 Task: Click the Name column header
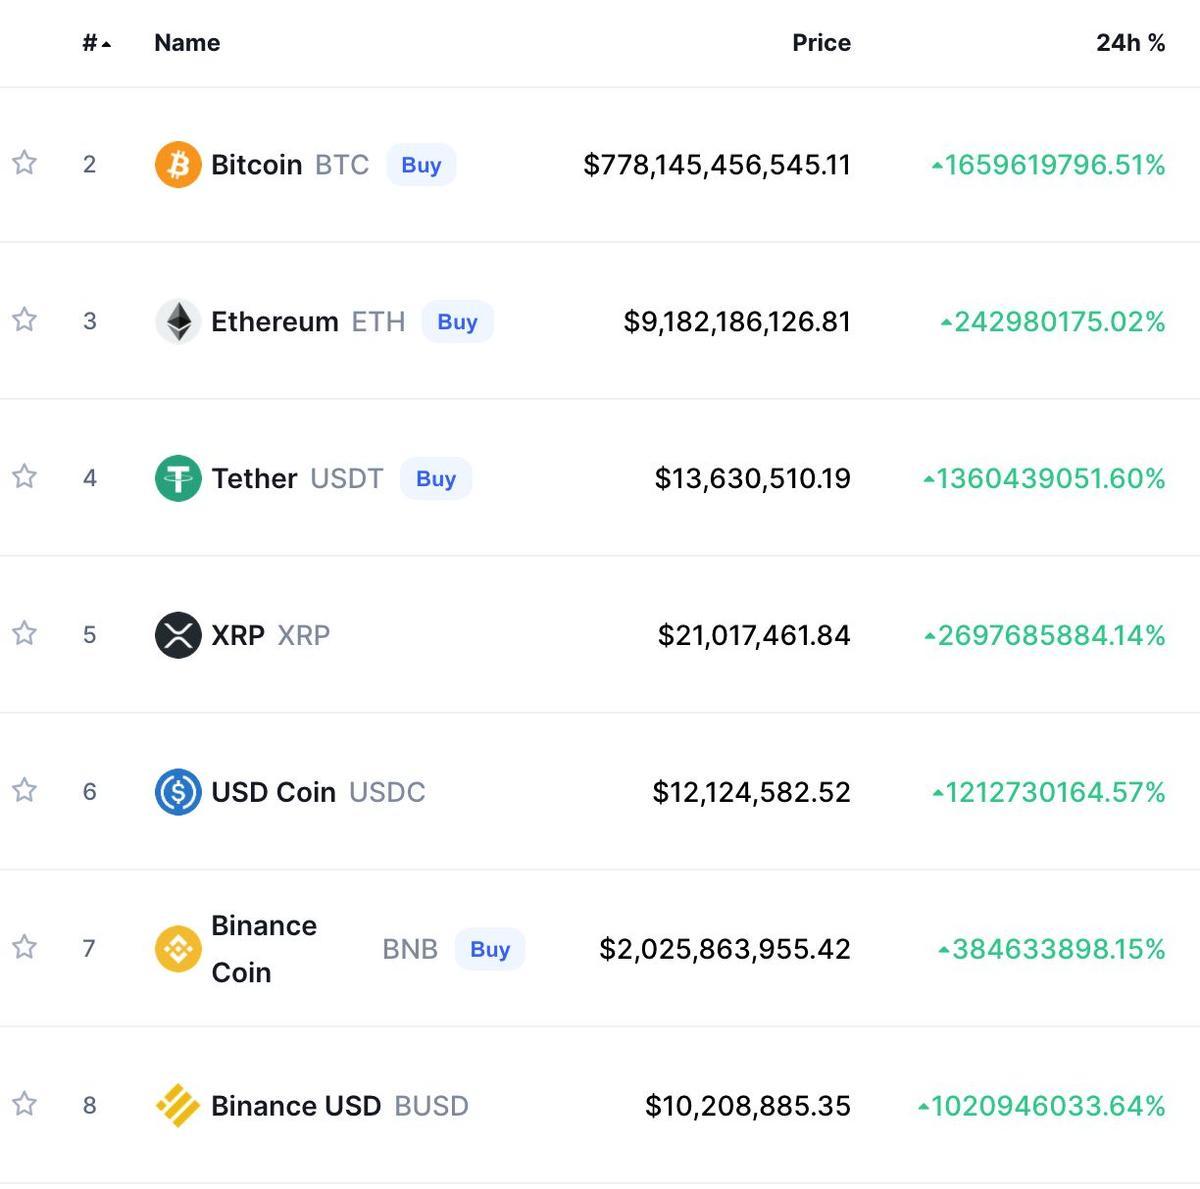tap(186, 43)
